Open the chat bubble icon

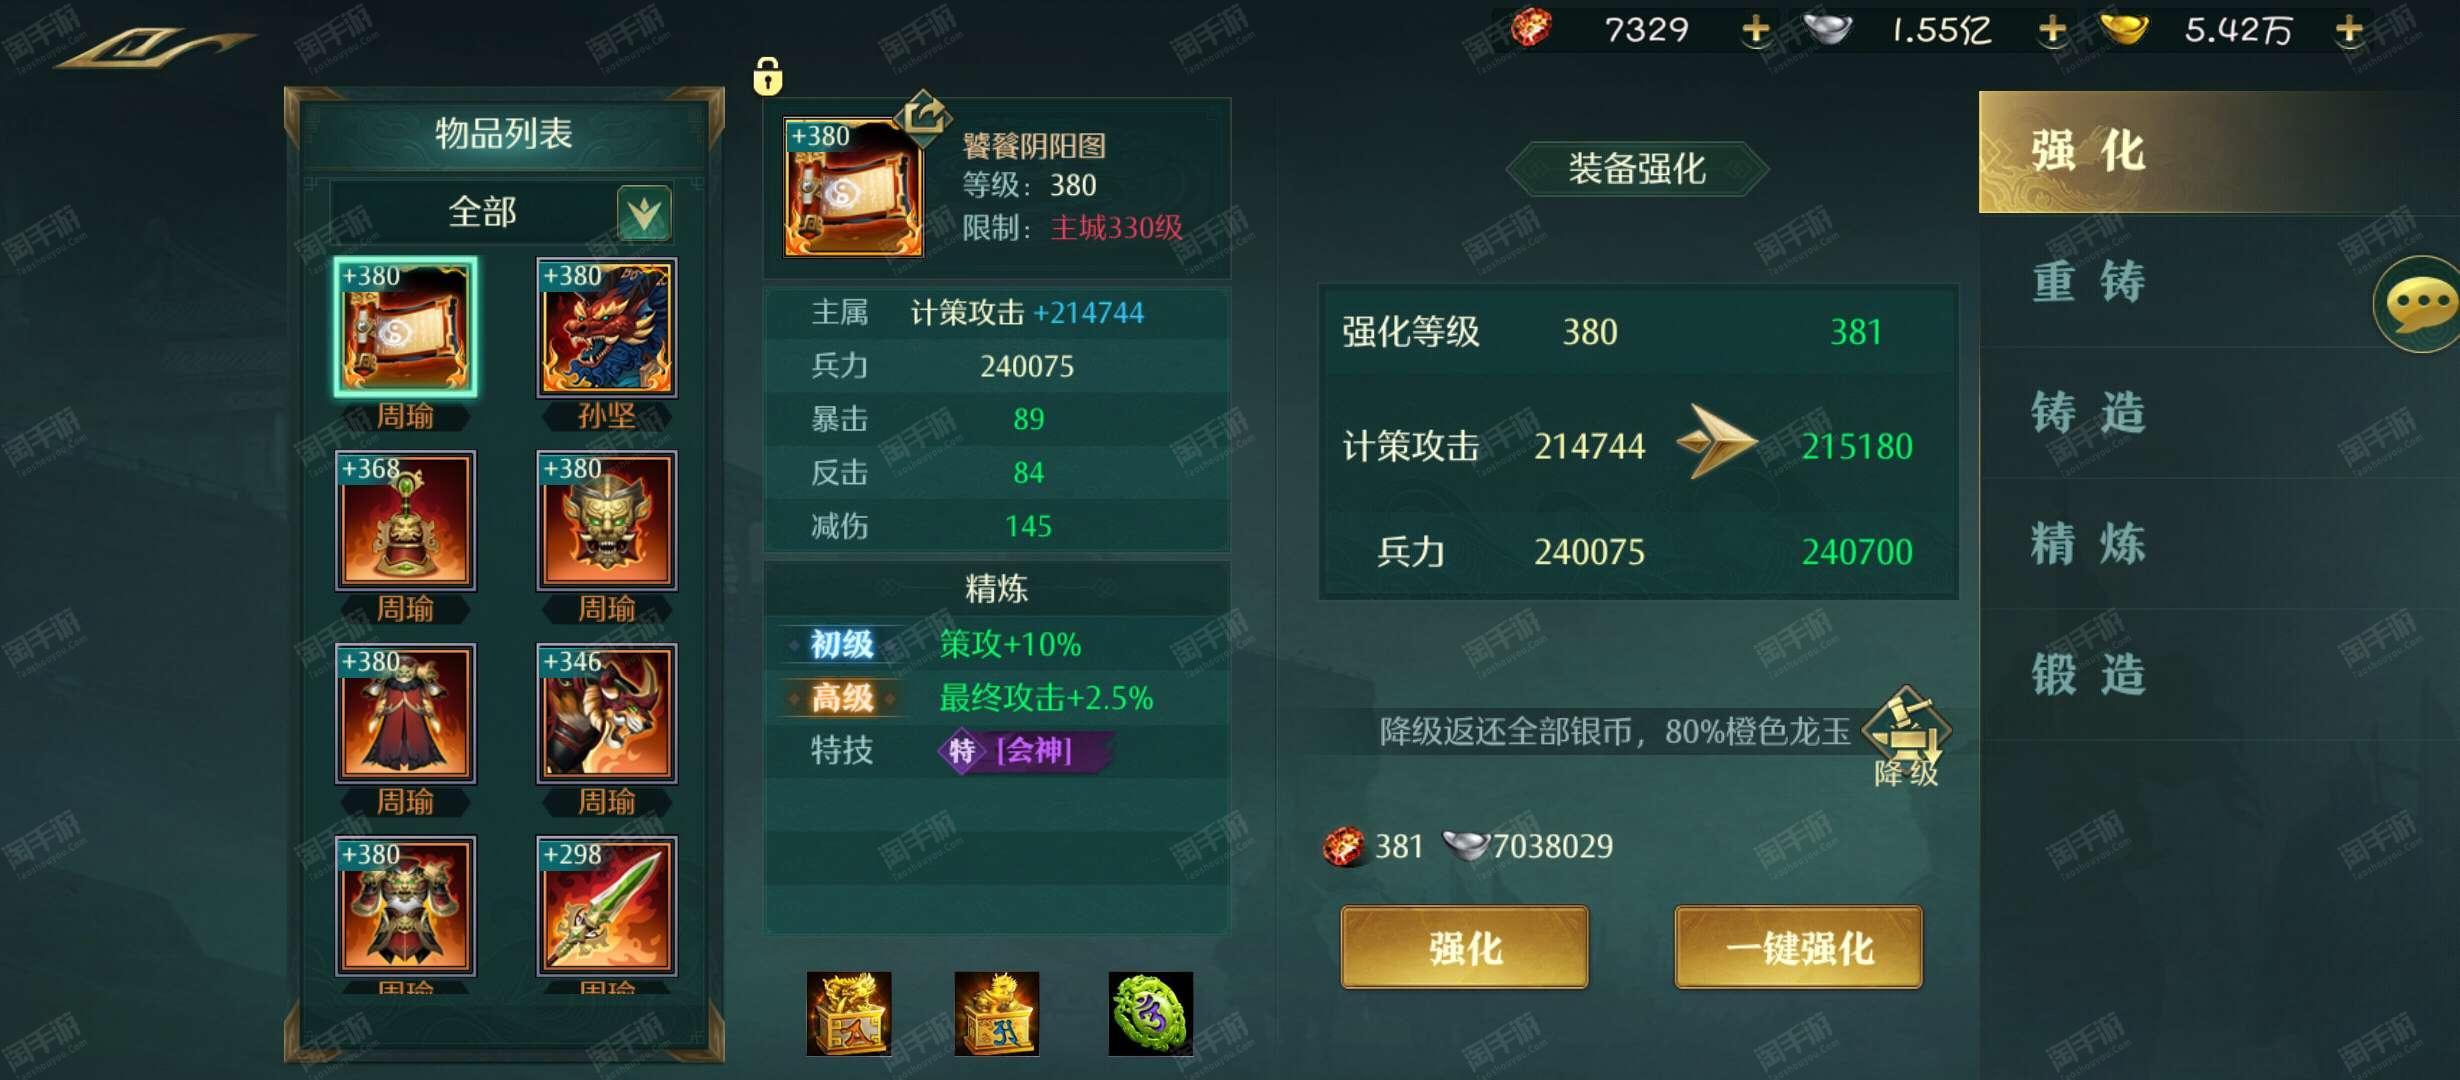tap(2421, 304)
